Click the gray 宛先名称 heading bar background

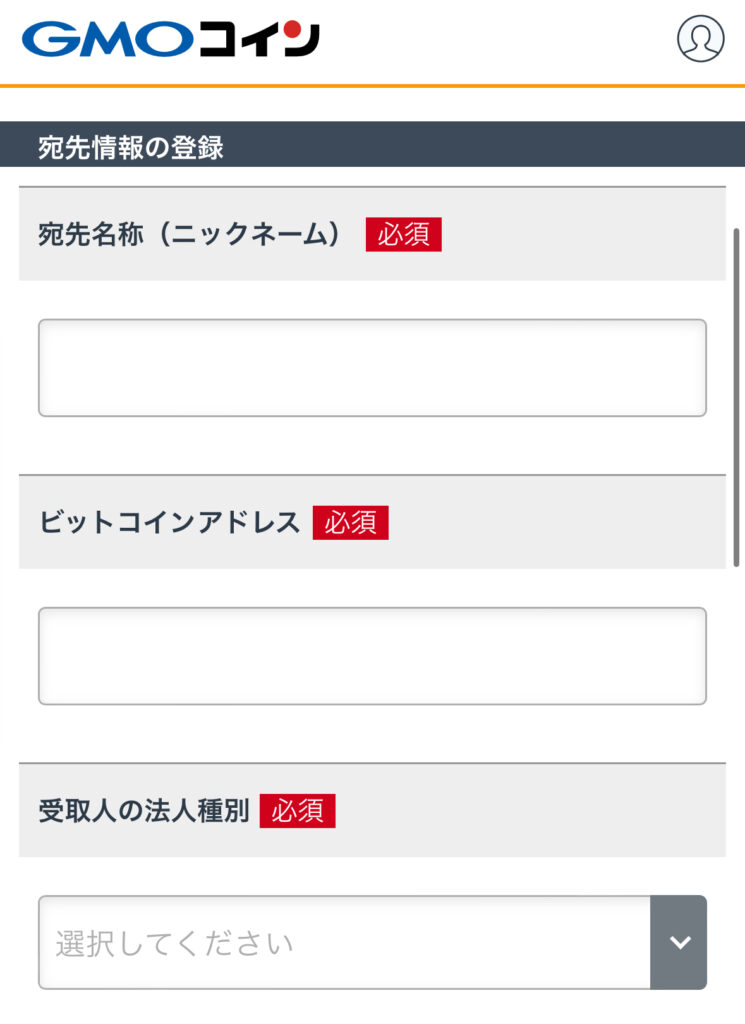[x=580, y=234]
